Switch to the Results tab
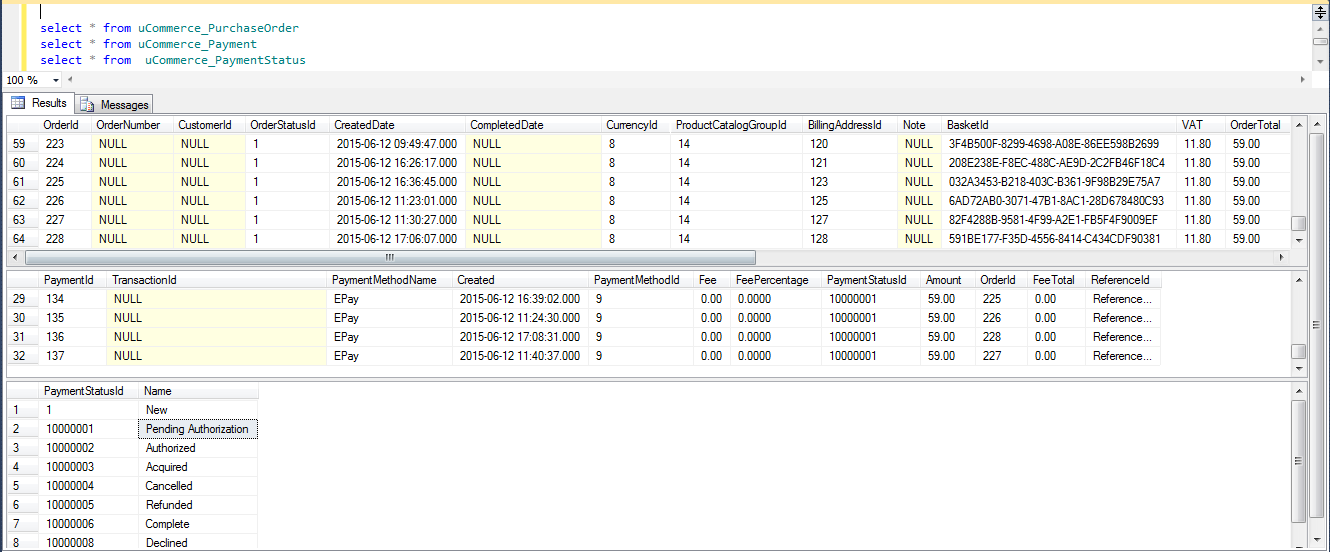The height and width of the screenshot is (552, 1330). (39, 103)
